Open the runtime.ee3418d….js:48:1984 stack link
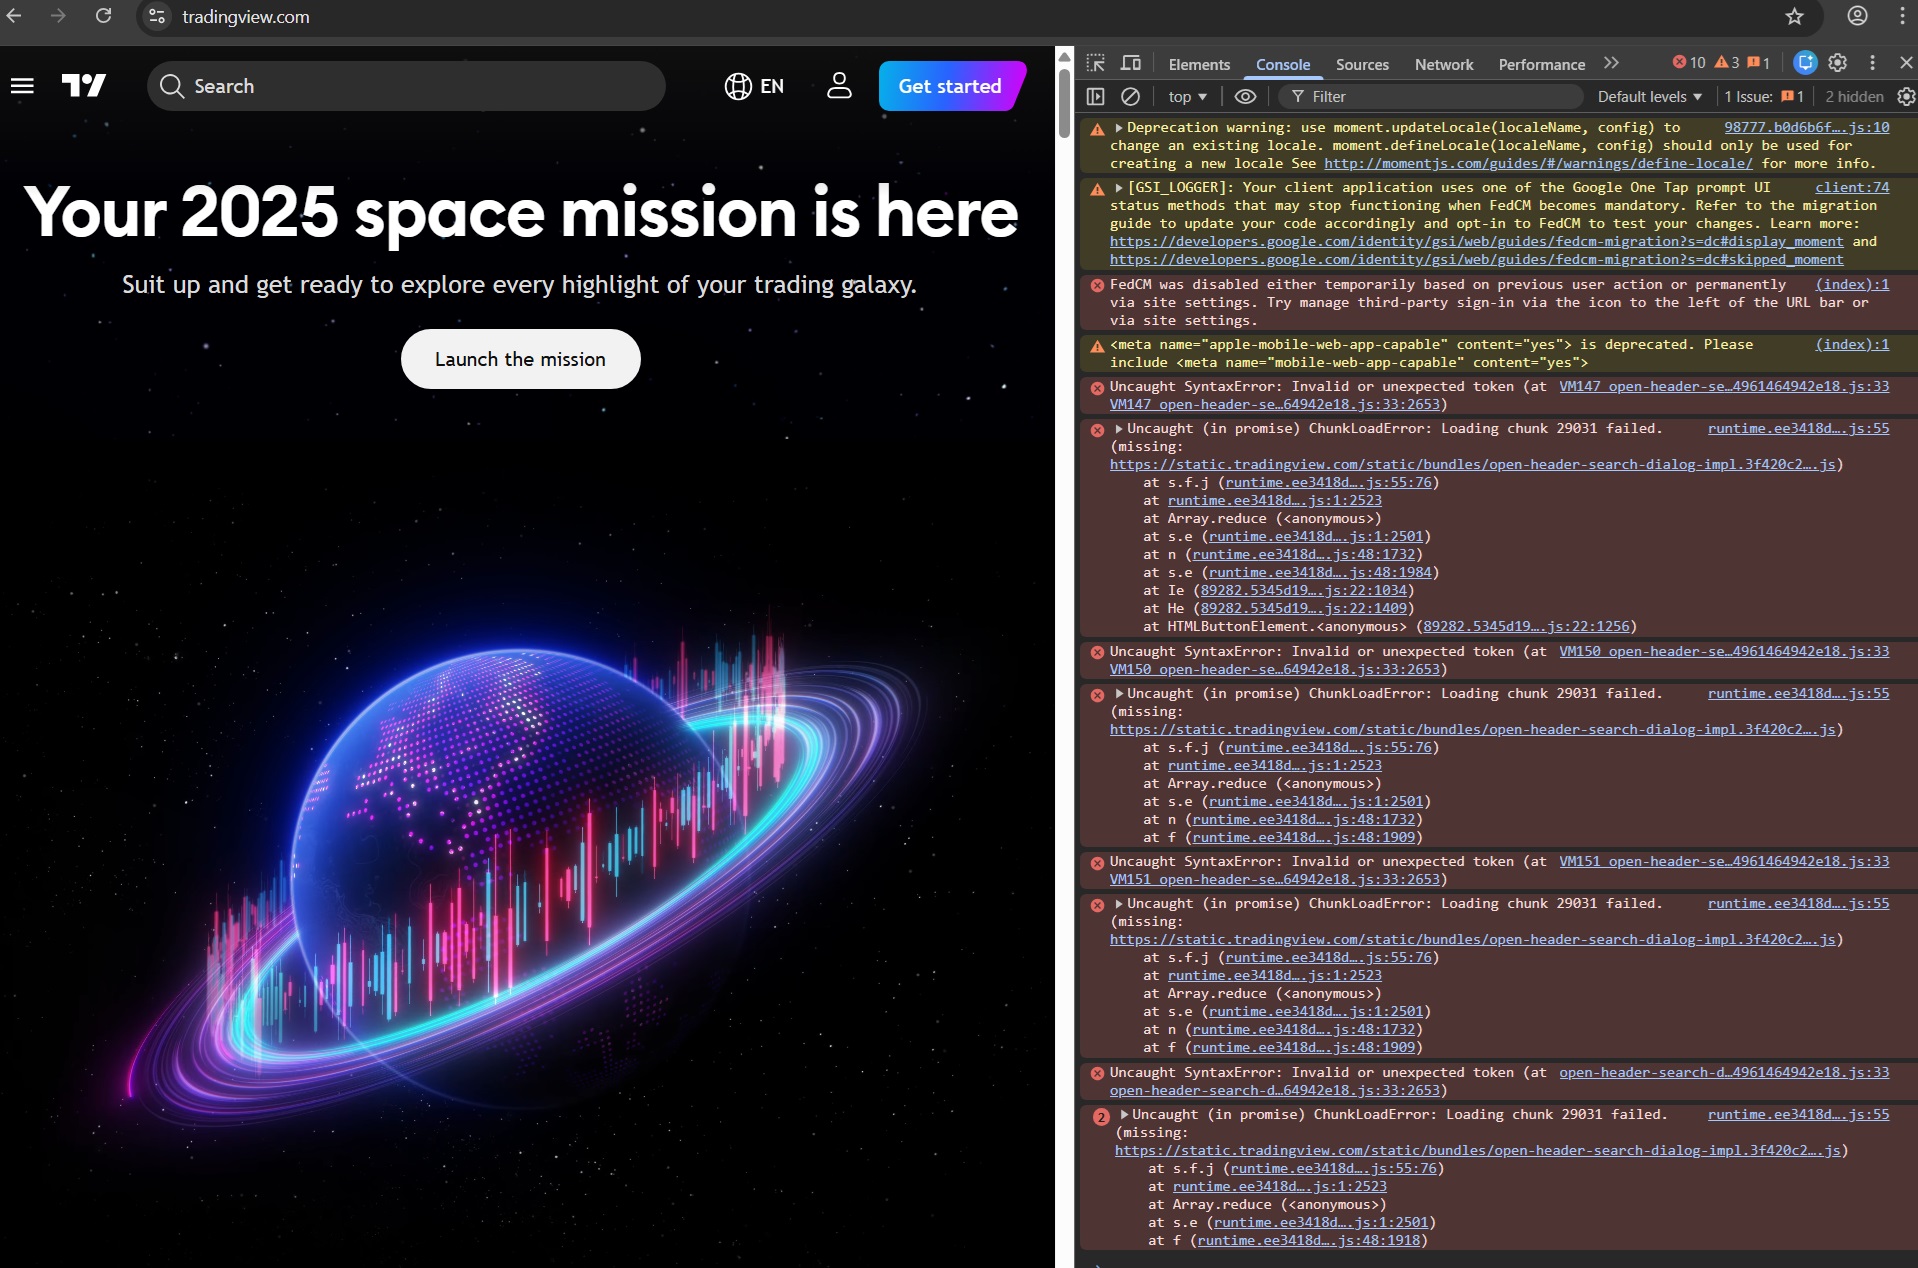Screen dimensions: 1918x1268 click(x=1320, y=573)
